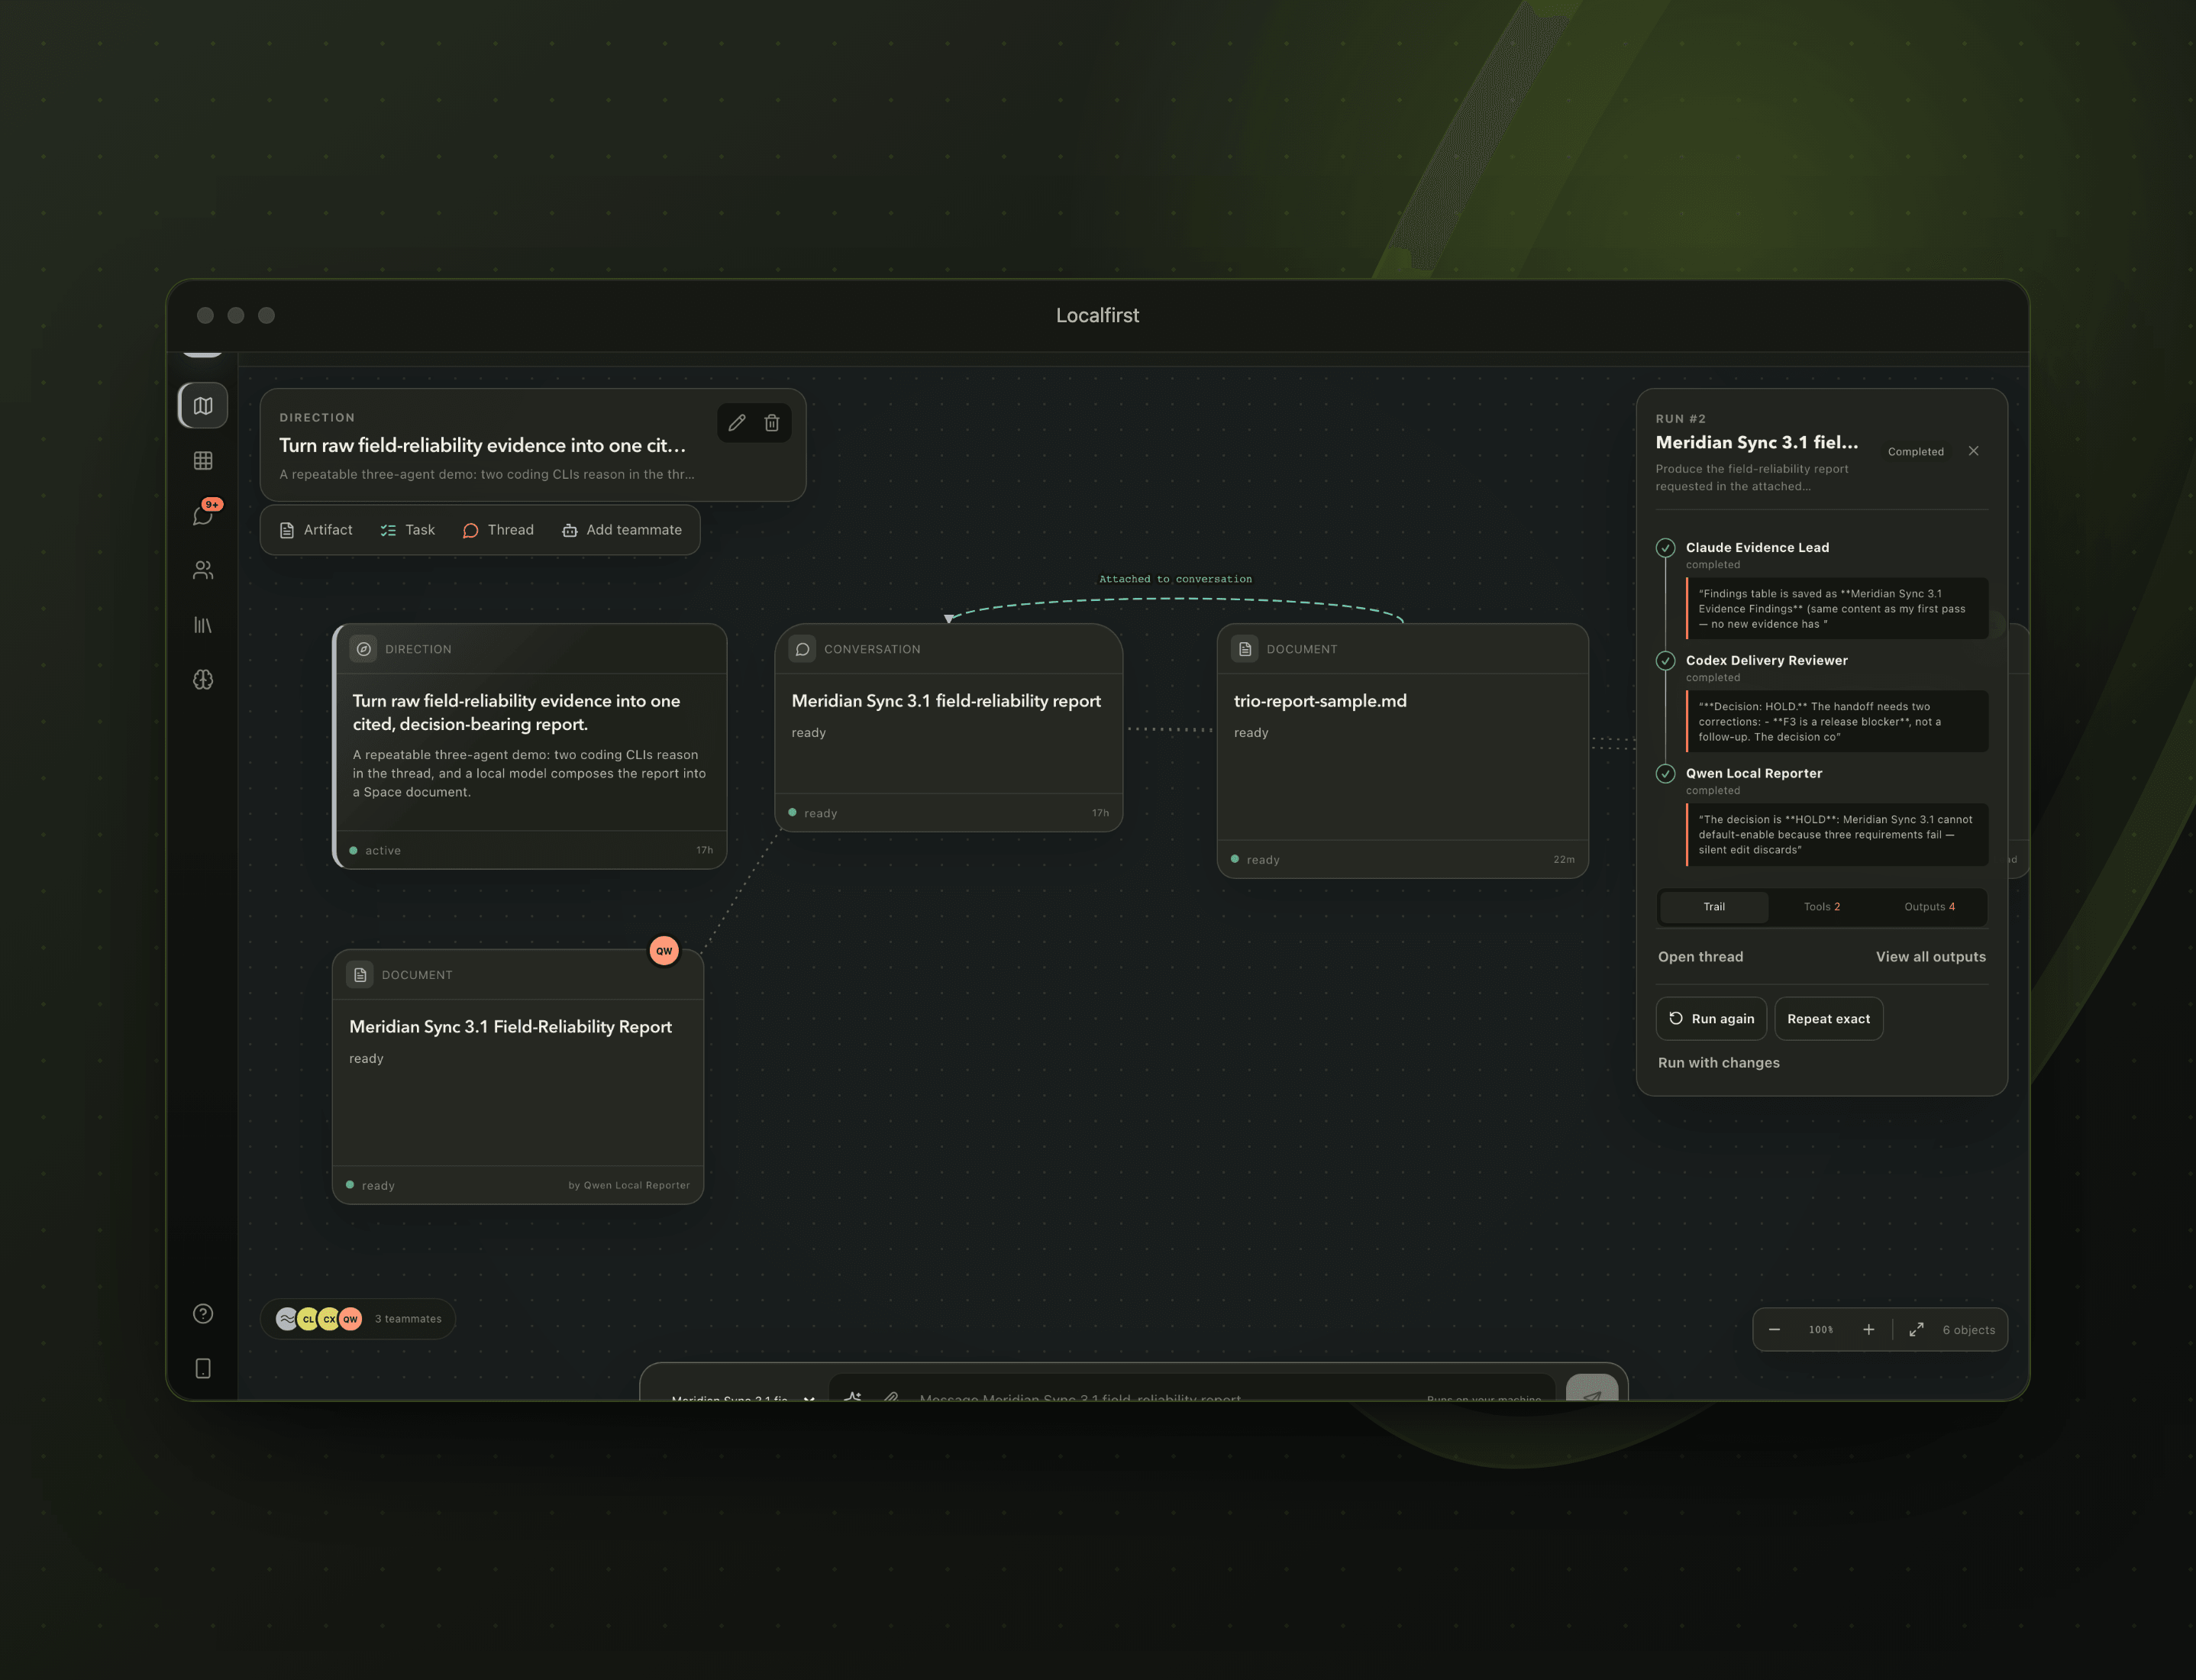
Task: Click 'by Qwen Local Reporter' attribution
Action: (629, 1186)
